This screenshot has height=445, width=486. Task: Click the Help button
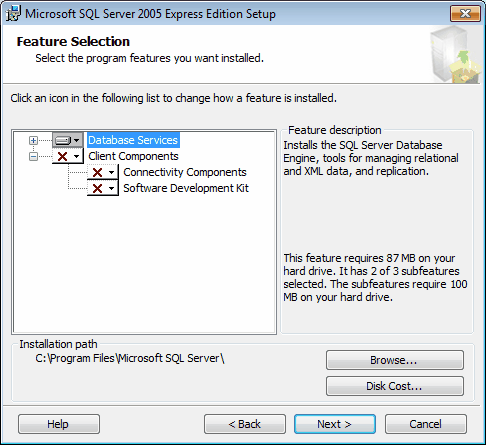tap(59, 424)
